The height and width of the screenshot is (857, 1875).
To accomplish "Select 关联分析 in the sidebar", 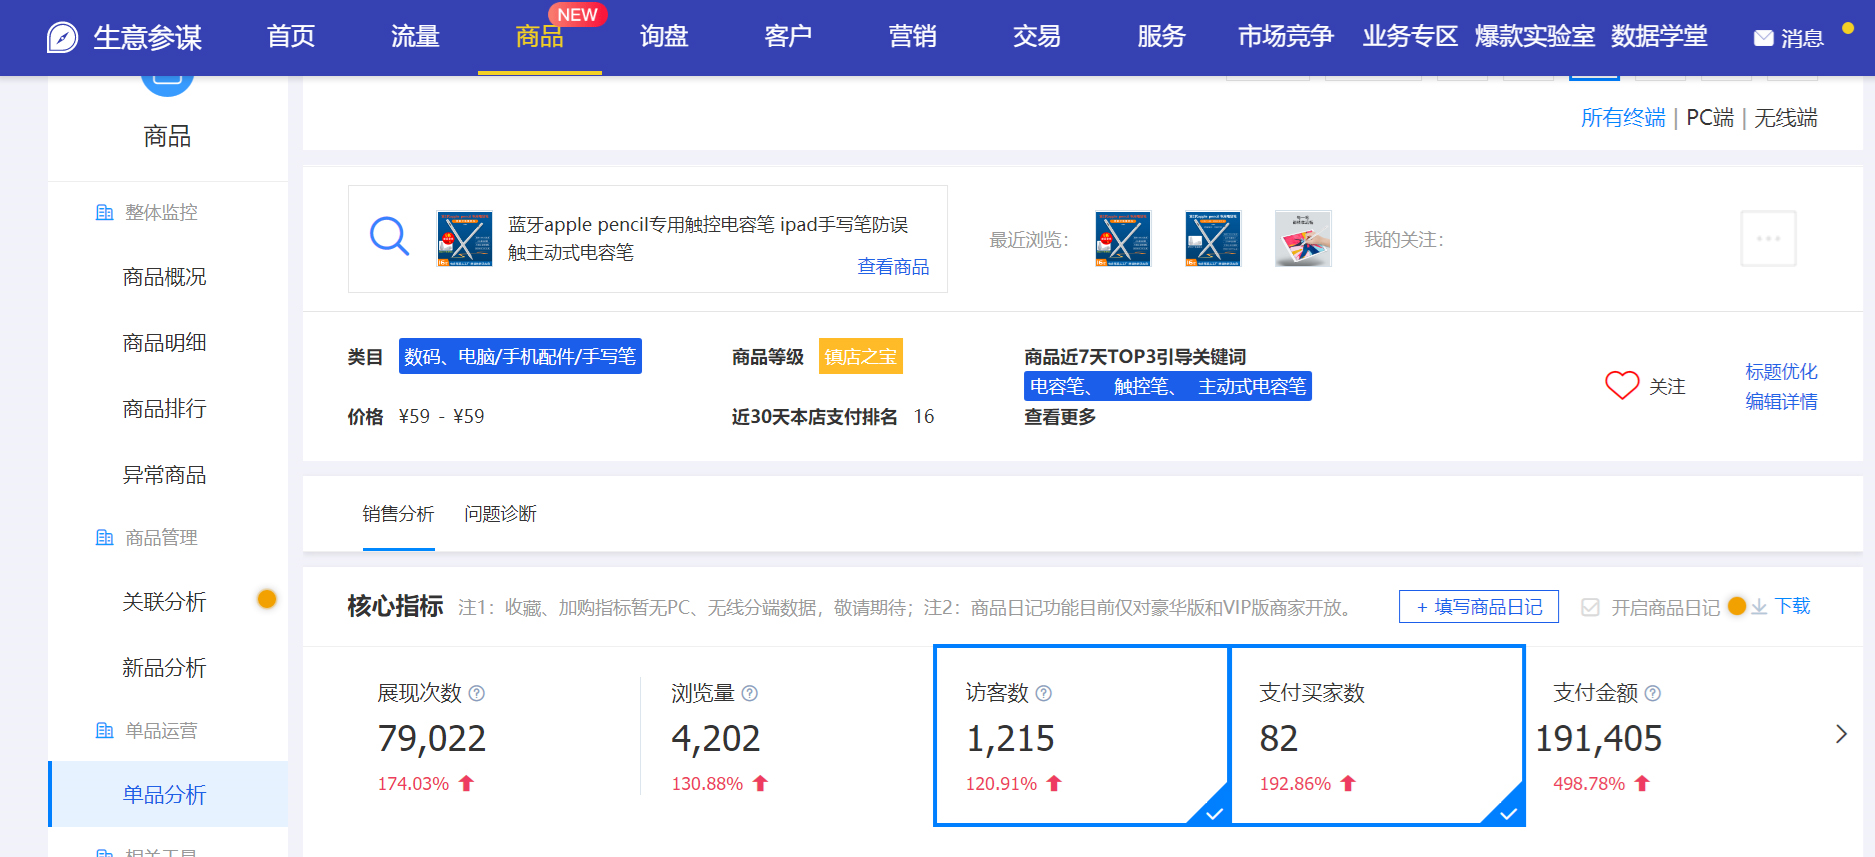I will pyautogui.click(x=164, y=602).
